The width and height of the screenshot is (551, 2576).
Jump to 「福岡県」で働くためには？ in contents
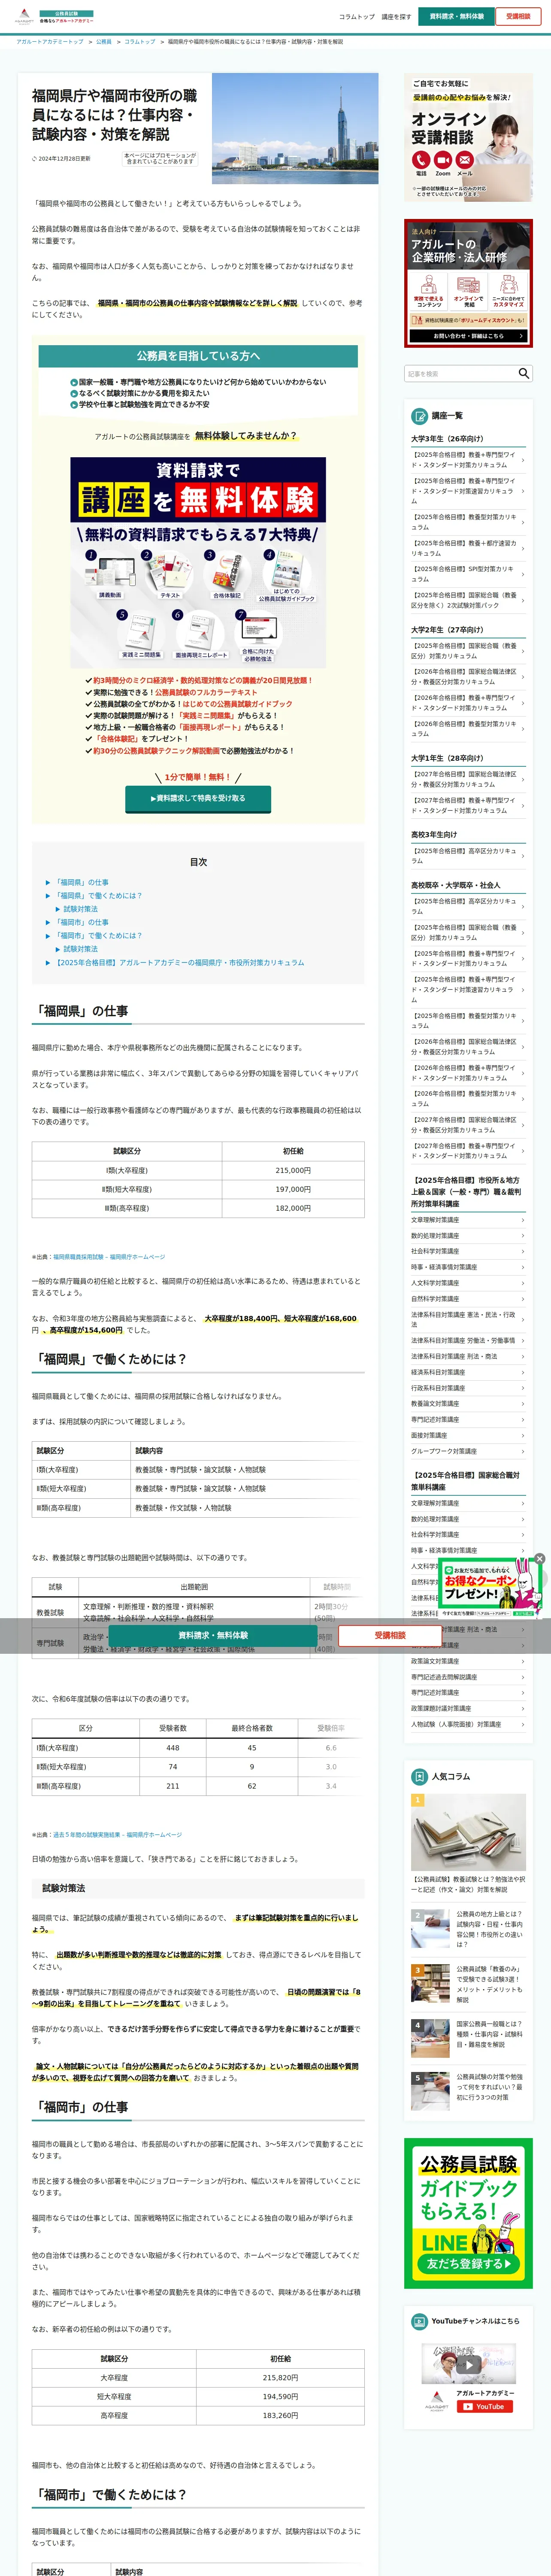pyautogui.click(x=98, y=895)
